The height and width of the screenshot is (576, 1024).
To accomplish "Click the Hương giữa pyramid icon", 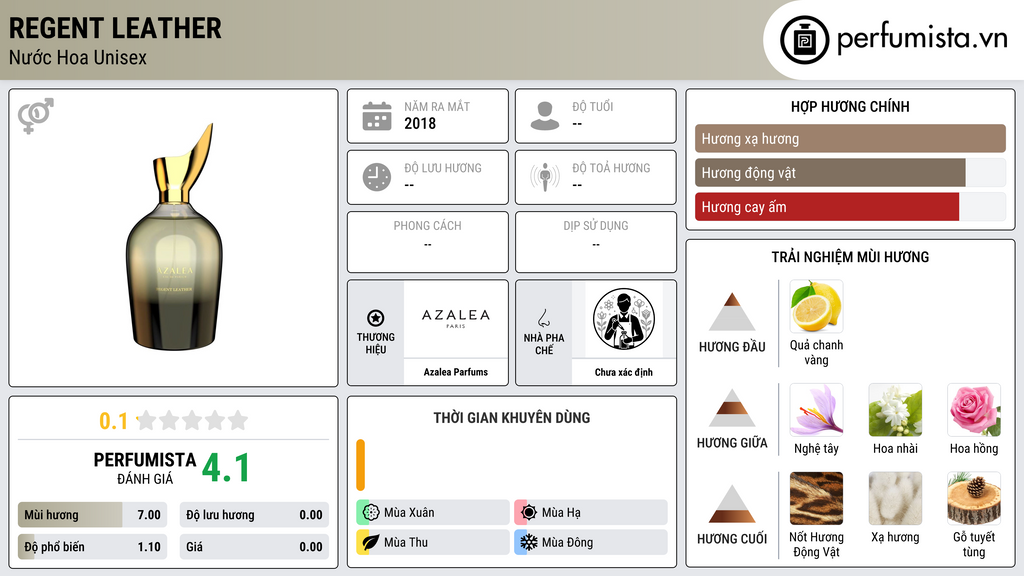I will (732, 408).
